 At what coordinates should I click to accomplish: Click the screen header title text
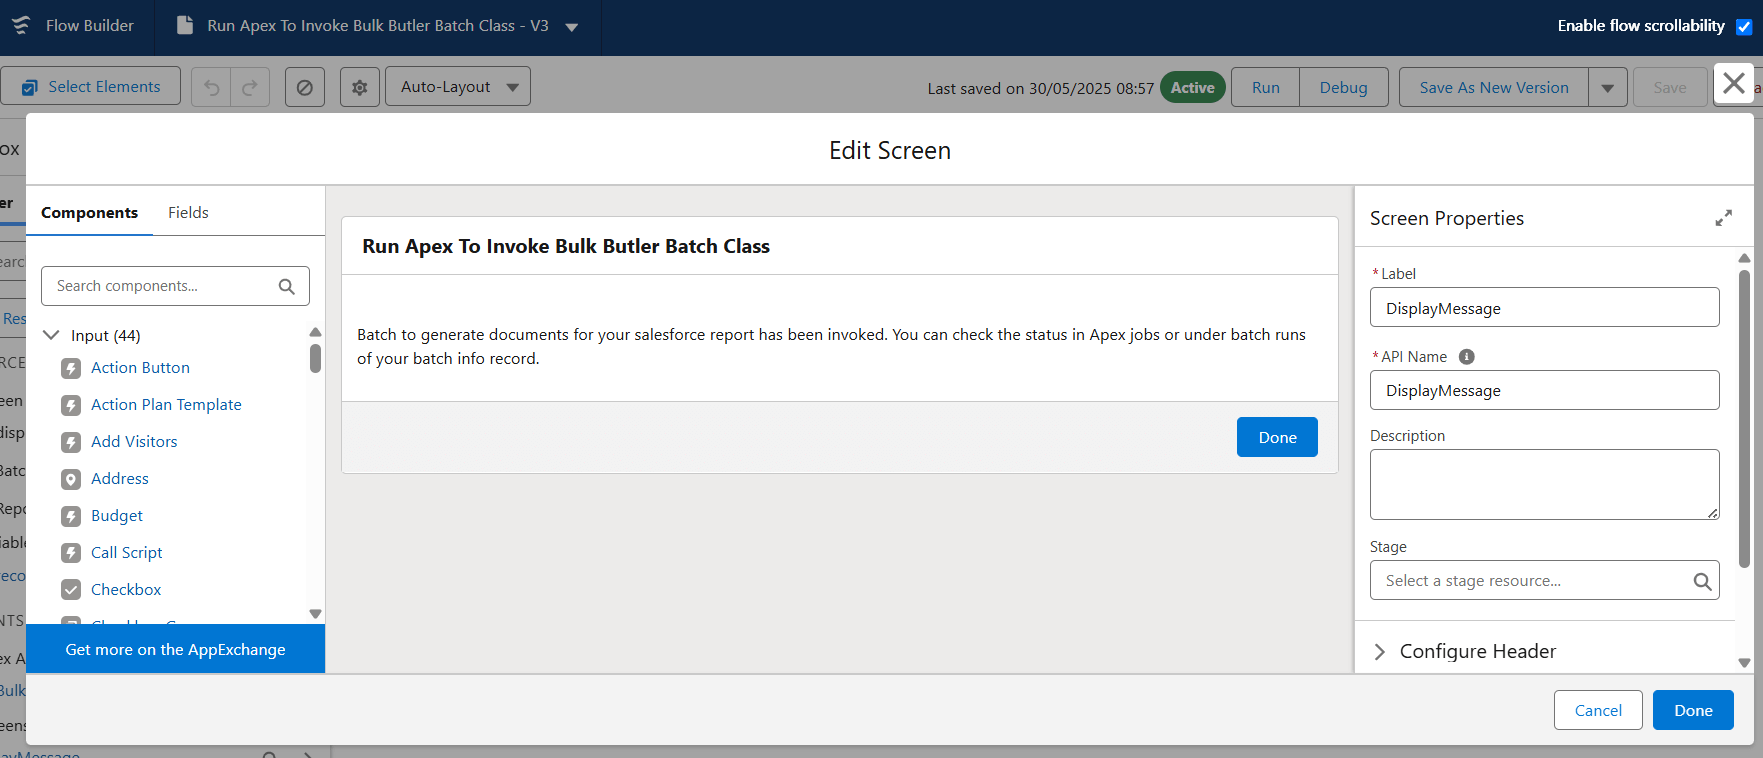click(x=566, y=246)
